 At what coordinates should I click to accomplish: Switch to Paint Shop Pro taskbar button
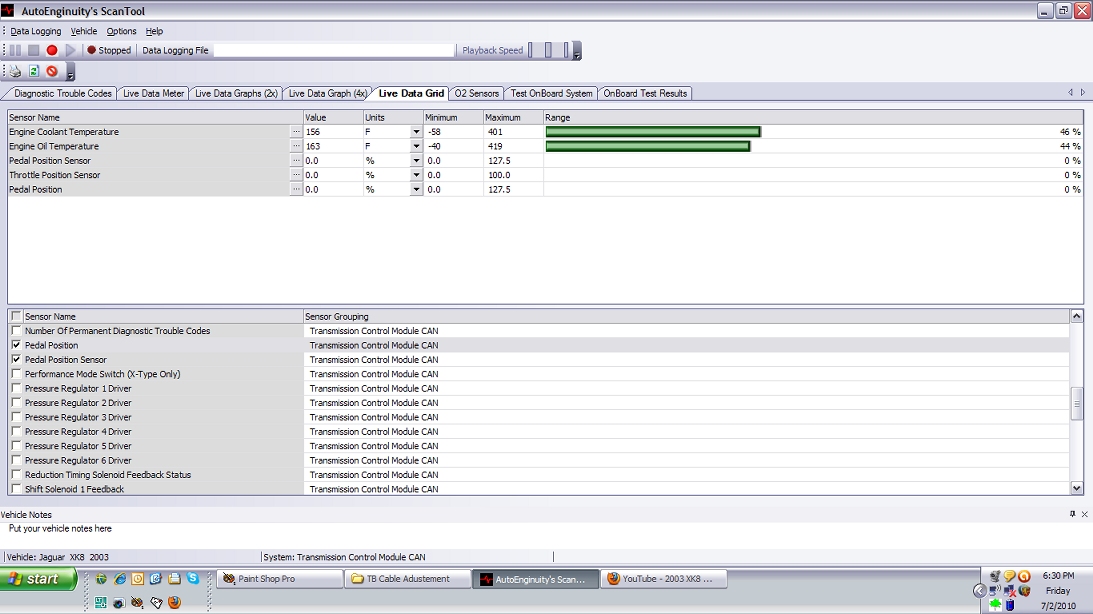[280, 579]
